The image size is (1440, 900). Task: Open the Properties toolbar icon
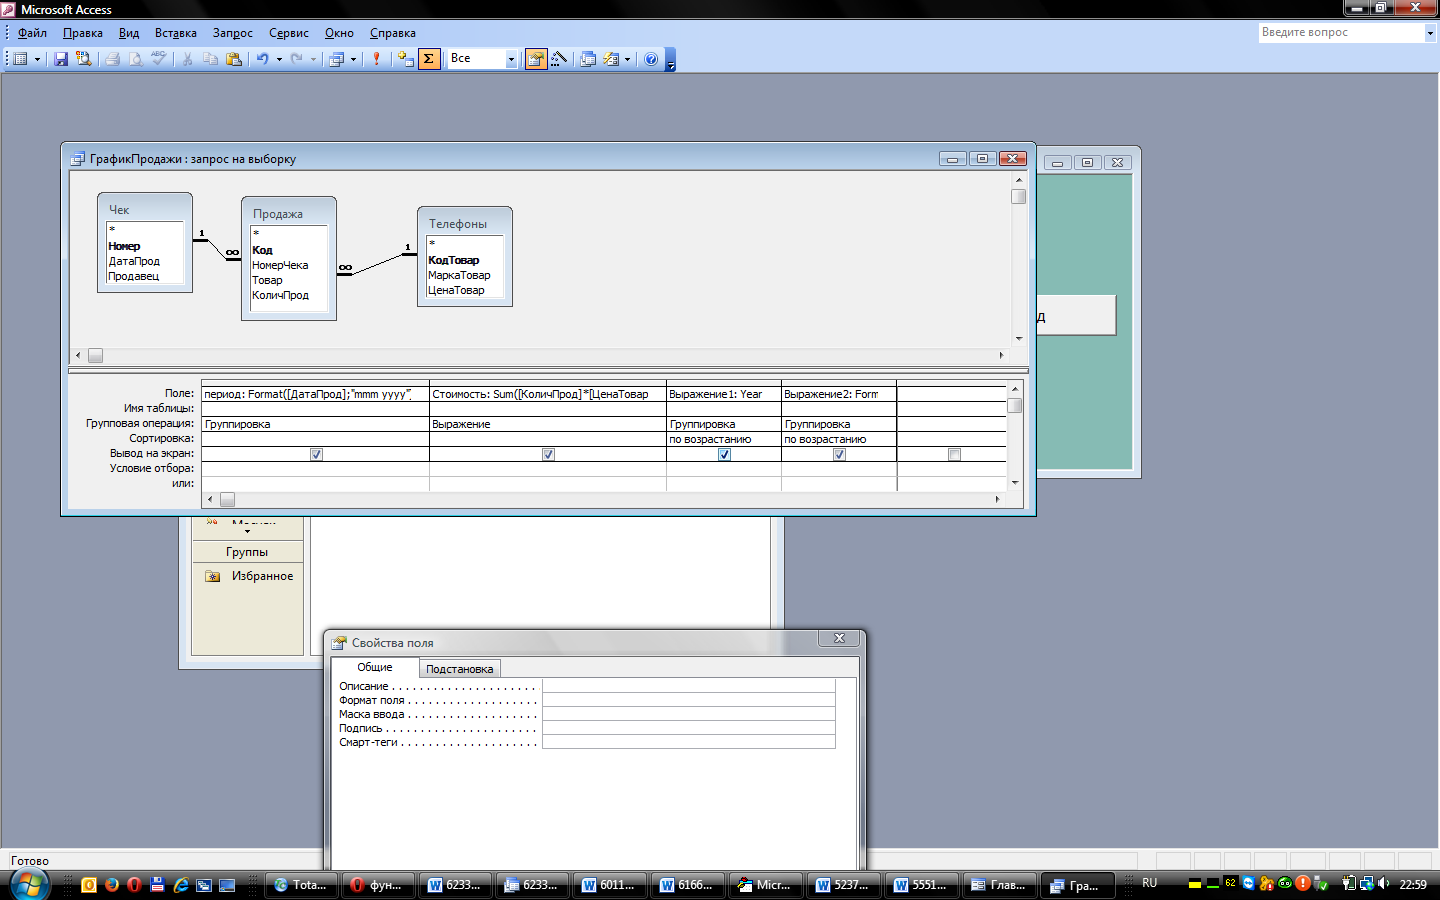pos(536,59)
